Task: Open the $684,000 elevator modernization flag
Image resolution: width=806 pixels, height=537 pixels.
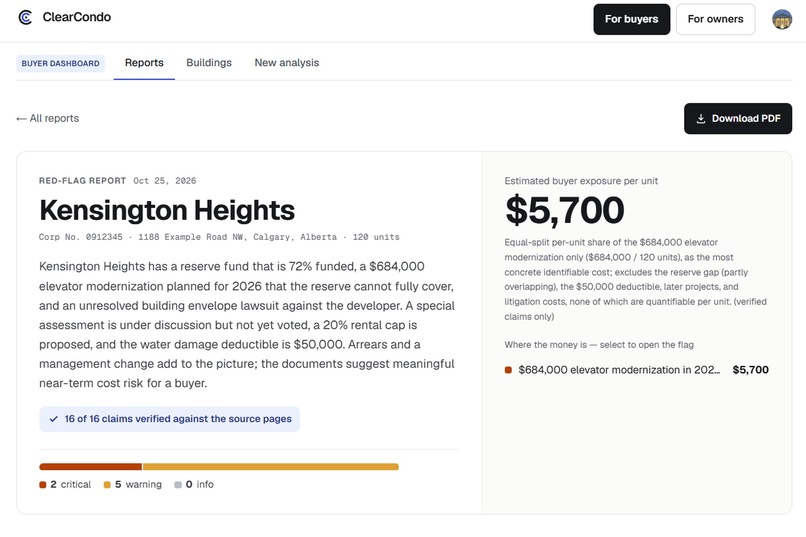Action: point(636,369)
